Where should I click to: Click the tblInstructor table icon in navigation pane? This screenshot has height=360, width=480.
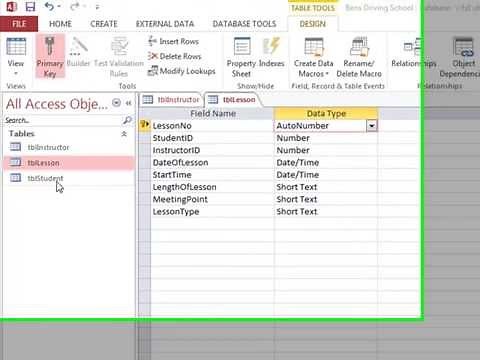click(15, 147)
